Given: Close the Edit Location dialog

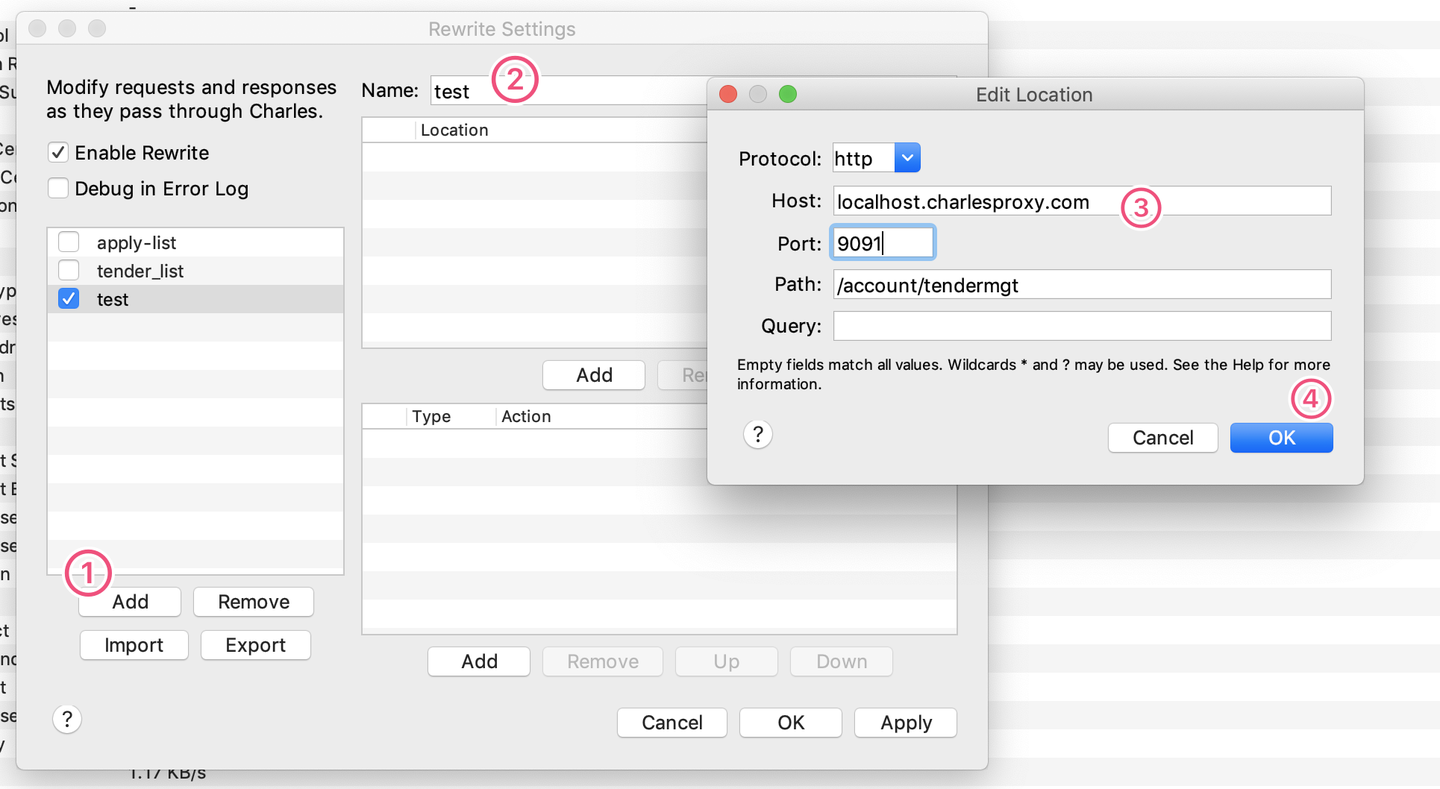Looking at the screenshot, I should (x=728, y=94).
